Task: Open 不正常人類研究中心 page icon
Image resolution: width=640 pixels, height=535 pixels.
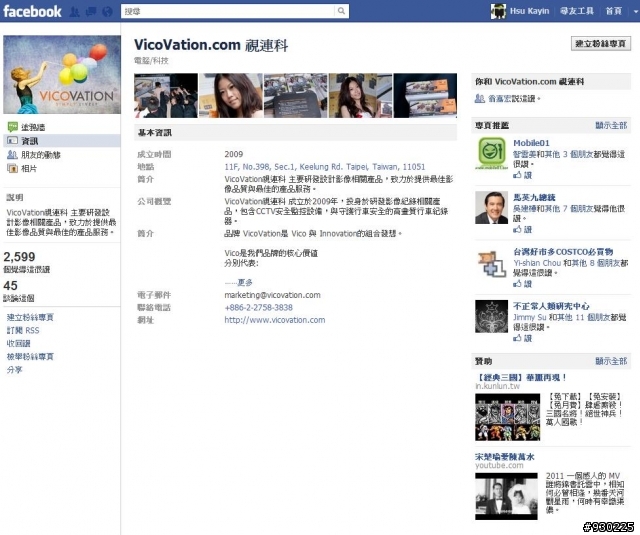Action: [x=491, y=316]
